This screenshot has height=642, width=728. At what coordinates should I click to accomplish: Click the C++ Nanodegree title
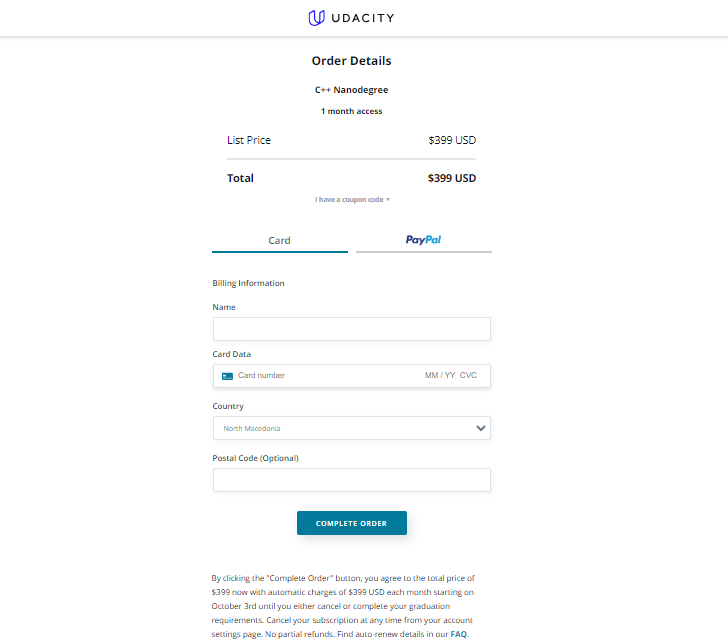click(351, 90)
